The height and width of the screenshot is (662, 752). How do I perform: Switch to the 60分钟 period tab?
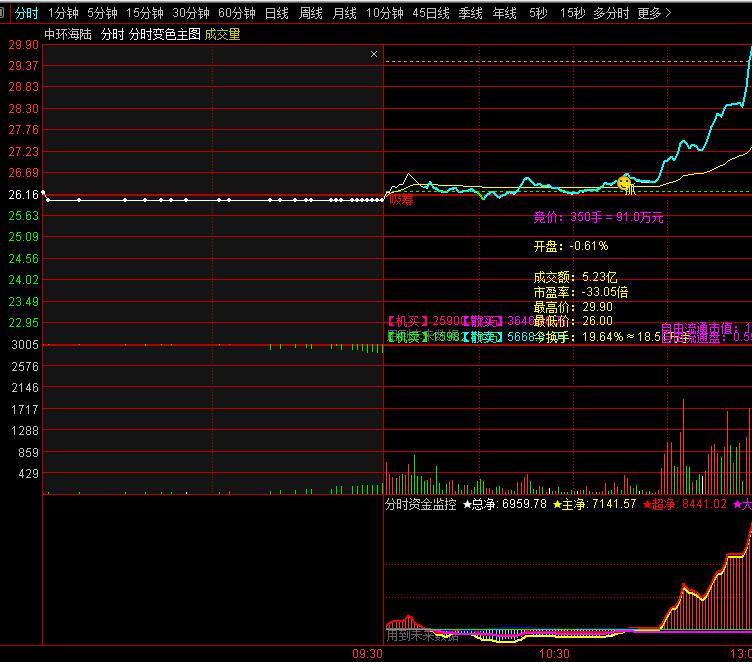[x=237, y=13]
